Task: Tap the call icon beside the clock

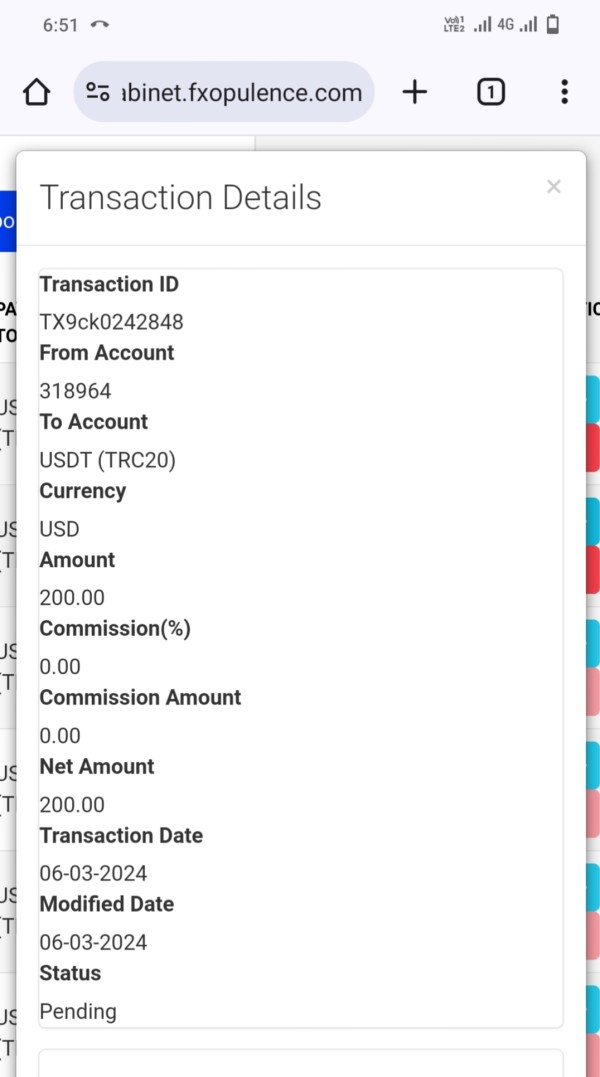Action: [x=99, y=25]
